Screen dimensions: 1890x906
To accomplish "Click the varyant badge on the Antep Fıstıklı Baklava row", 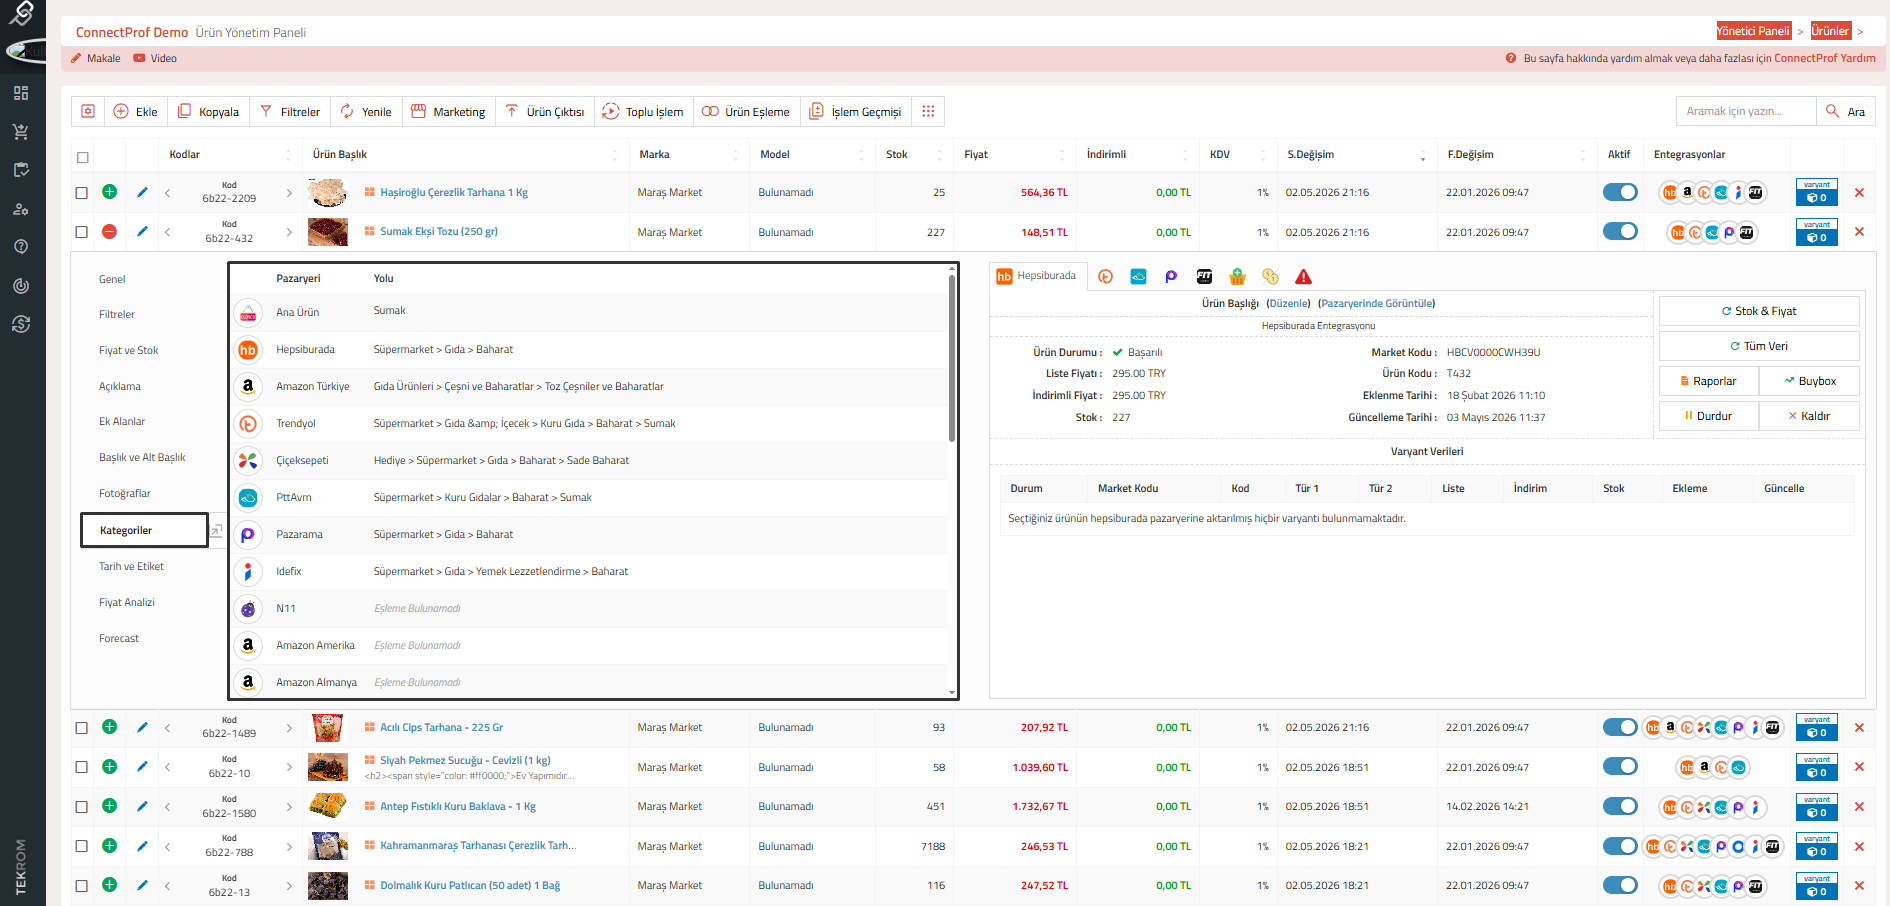I will [x=1816, y=807].
